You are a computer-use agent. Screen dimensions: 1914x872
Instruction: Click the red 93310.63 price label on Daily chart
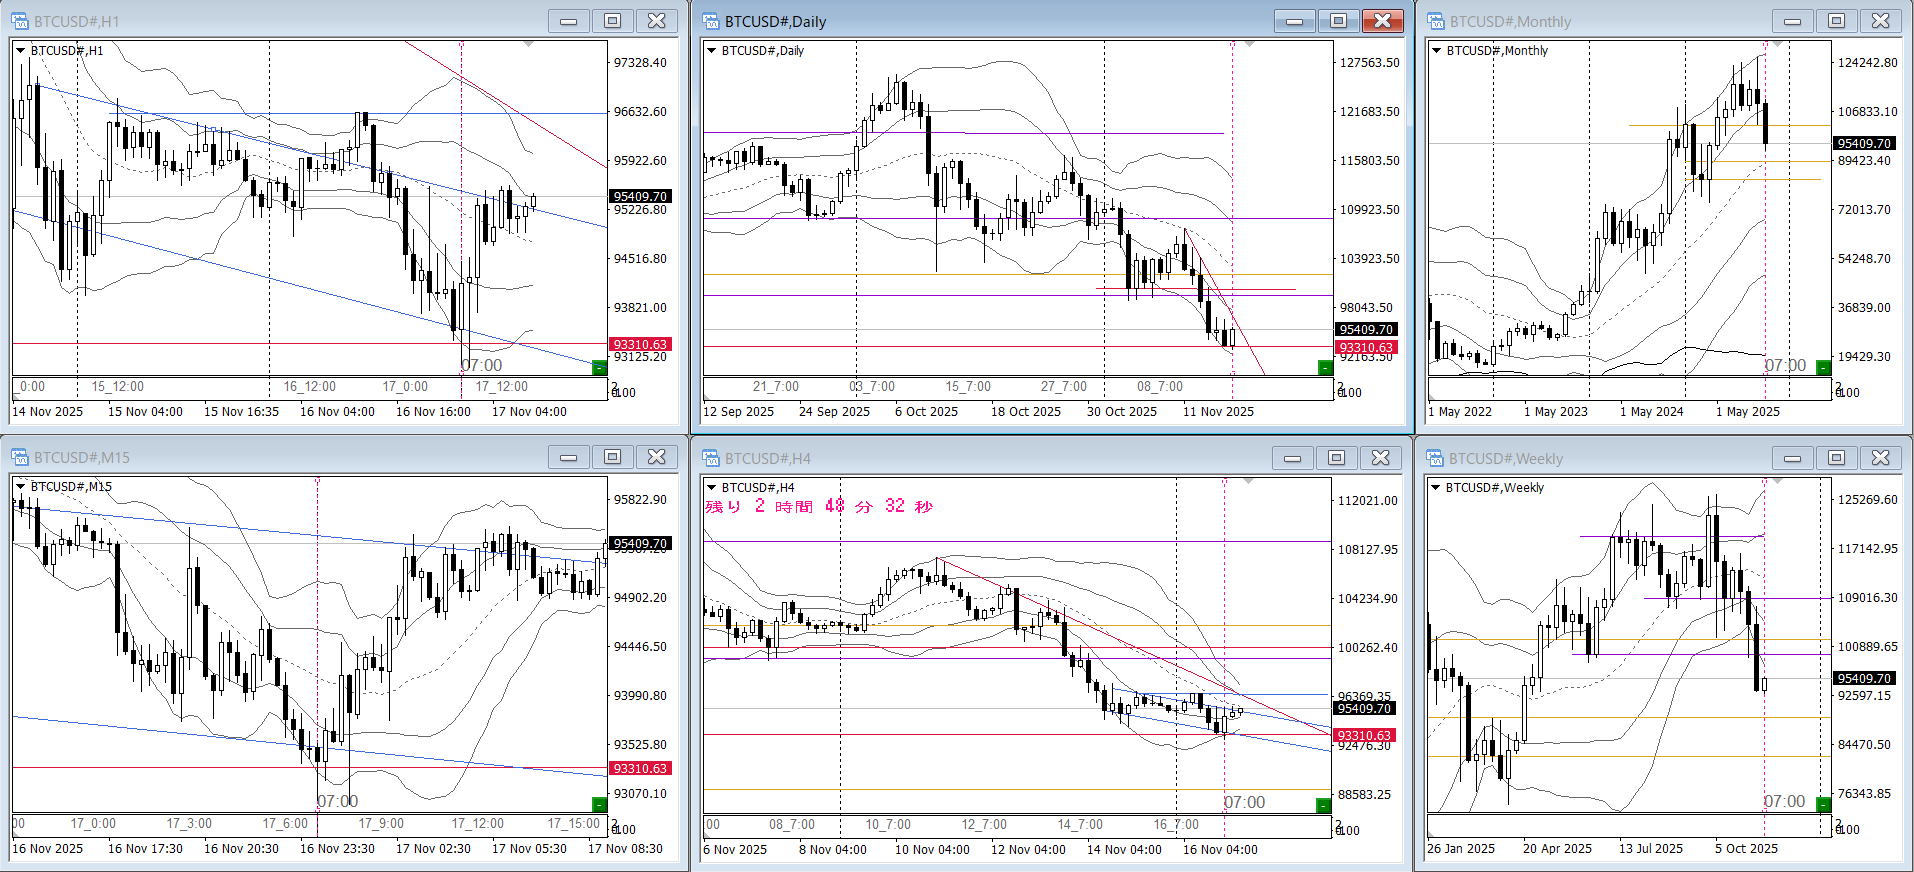point(1366,347)
